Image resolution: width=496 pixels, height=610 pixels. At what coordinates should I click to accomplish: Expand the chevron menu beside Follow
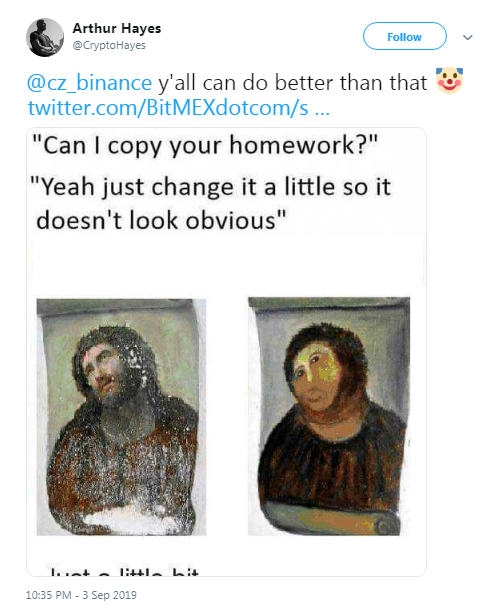(467, 37)
